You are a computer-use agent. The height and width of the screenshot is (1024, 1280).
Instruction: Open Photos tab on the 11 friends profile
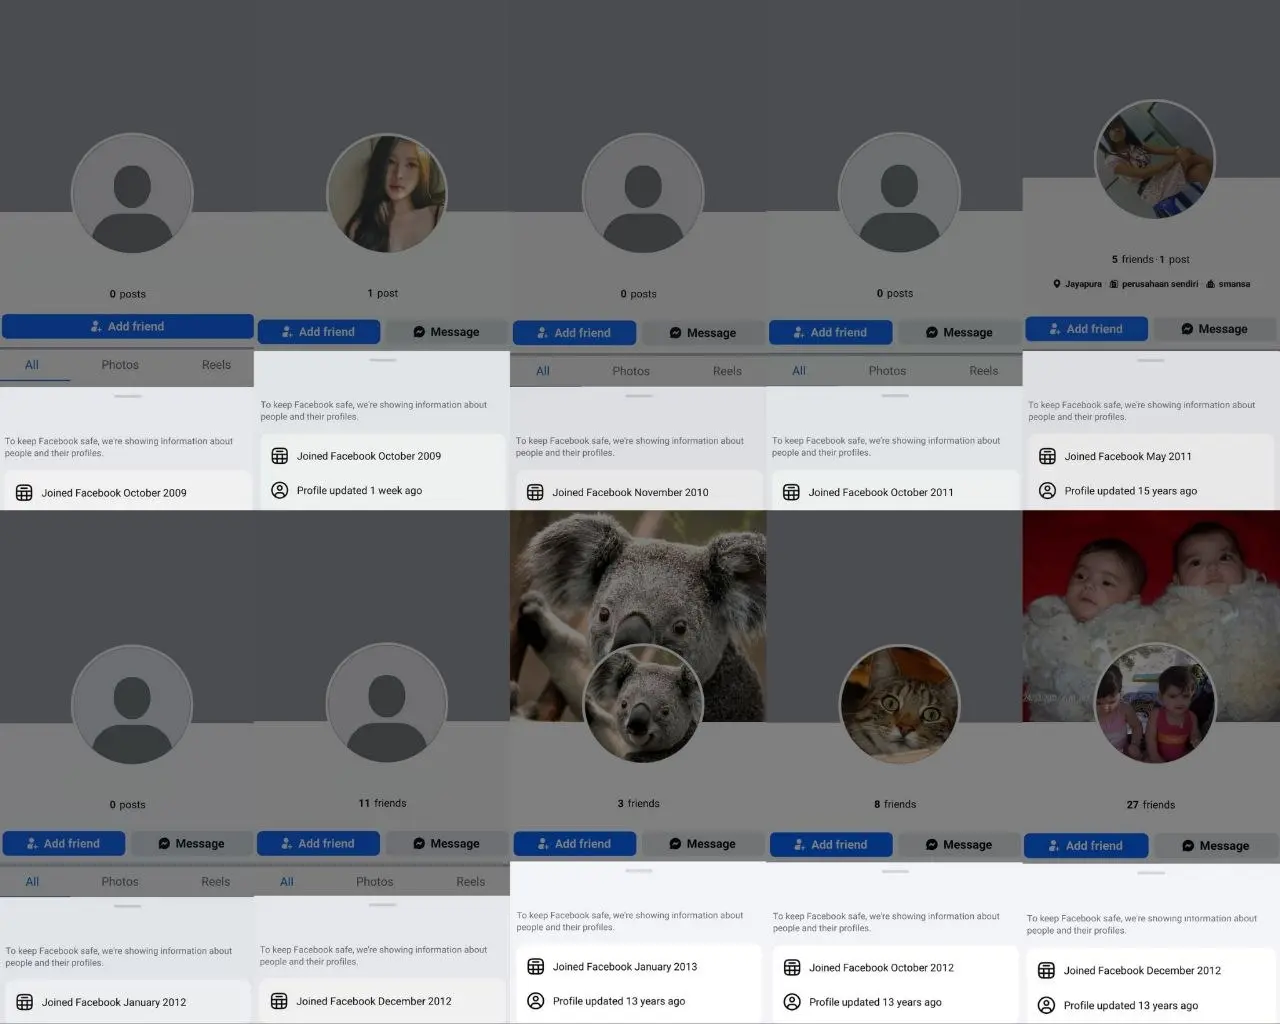[x=375, y=882]
